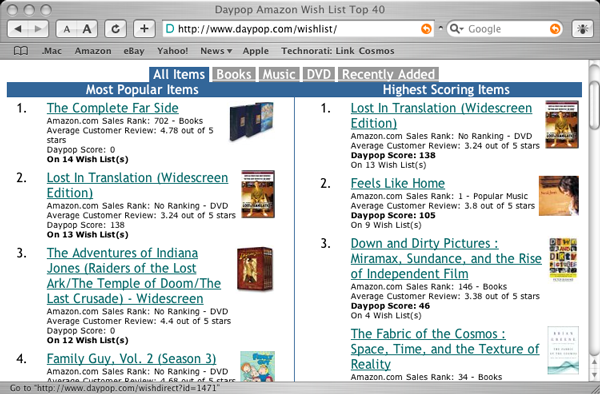
Task: Open the Feels Like Home link
Action: pyautogui.click(x=398, y=184)
